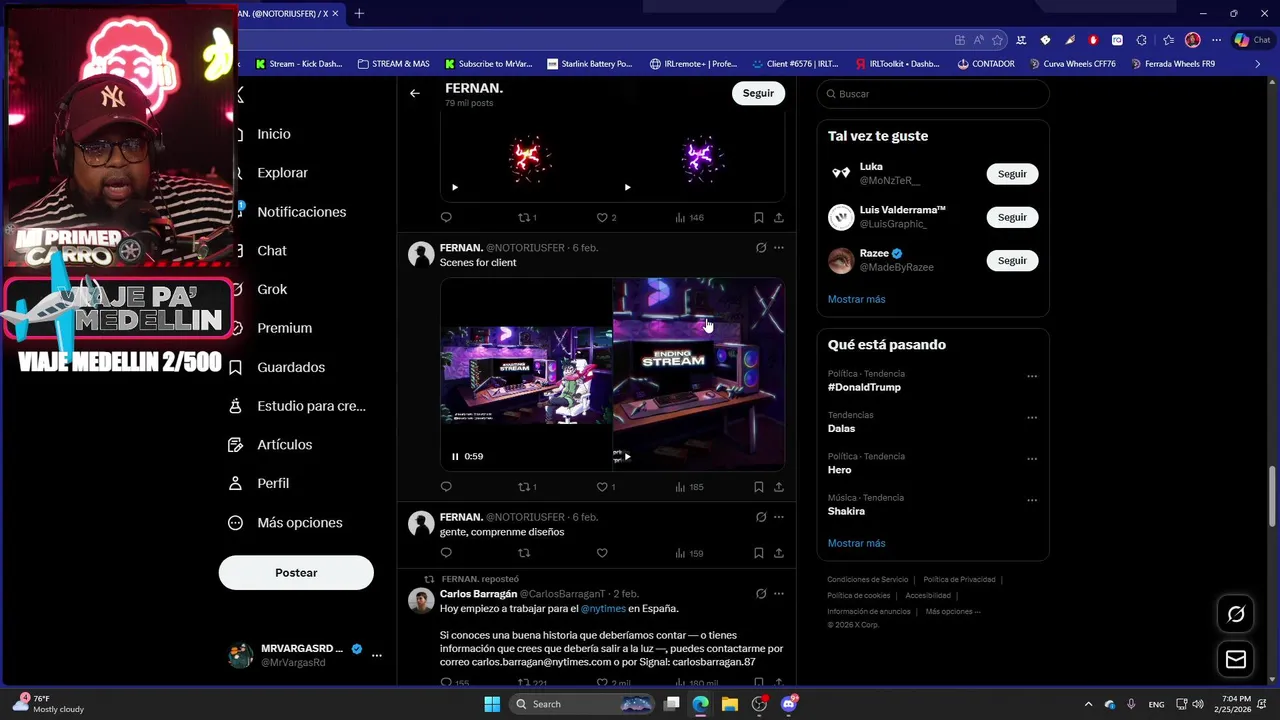Open options for Shakira trend
This screenshot has width=1280, height=720.
coord(1032,501)
